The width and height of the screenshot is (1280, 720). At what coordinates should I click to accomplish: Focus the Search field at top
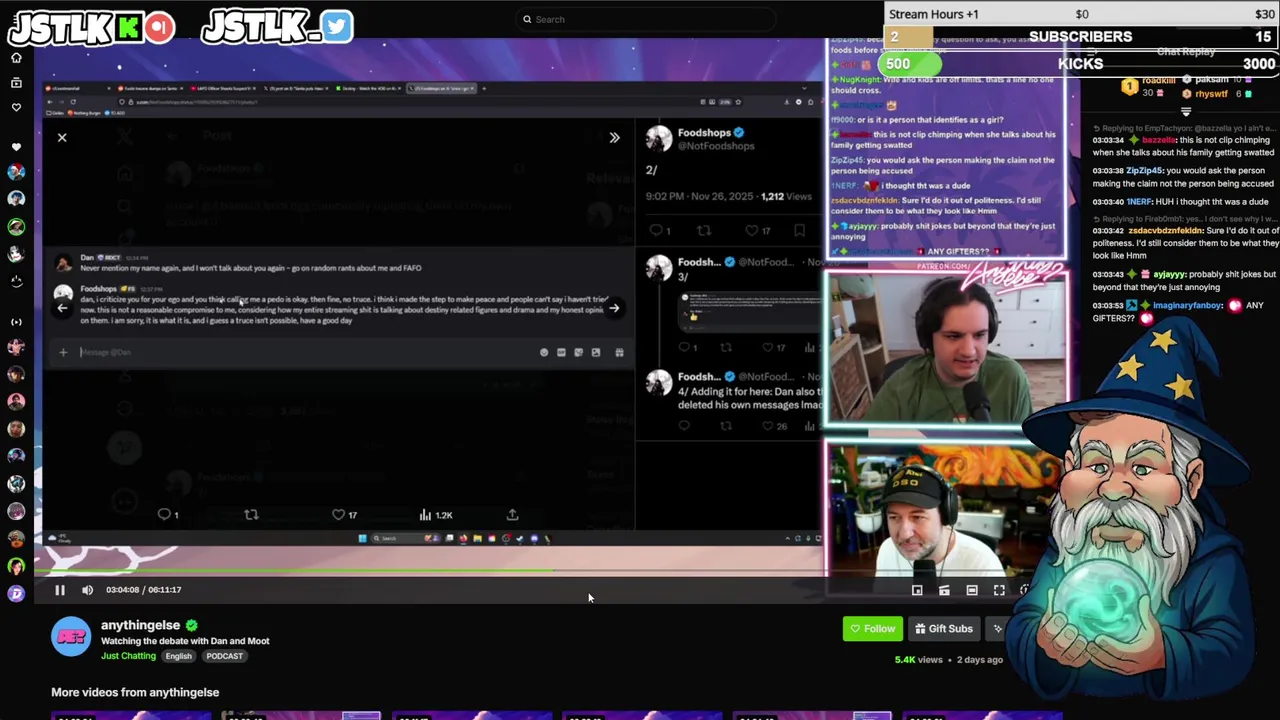pos(645,19)
